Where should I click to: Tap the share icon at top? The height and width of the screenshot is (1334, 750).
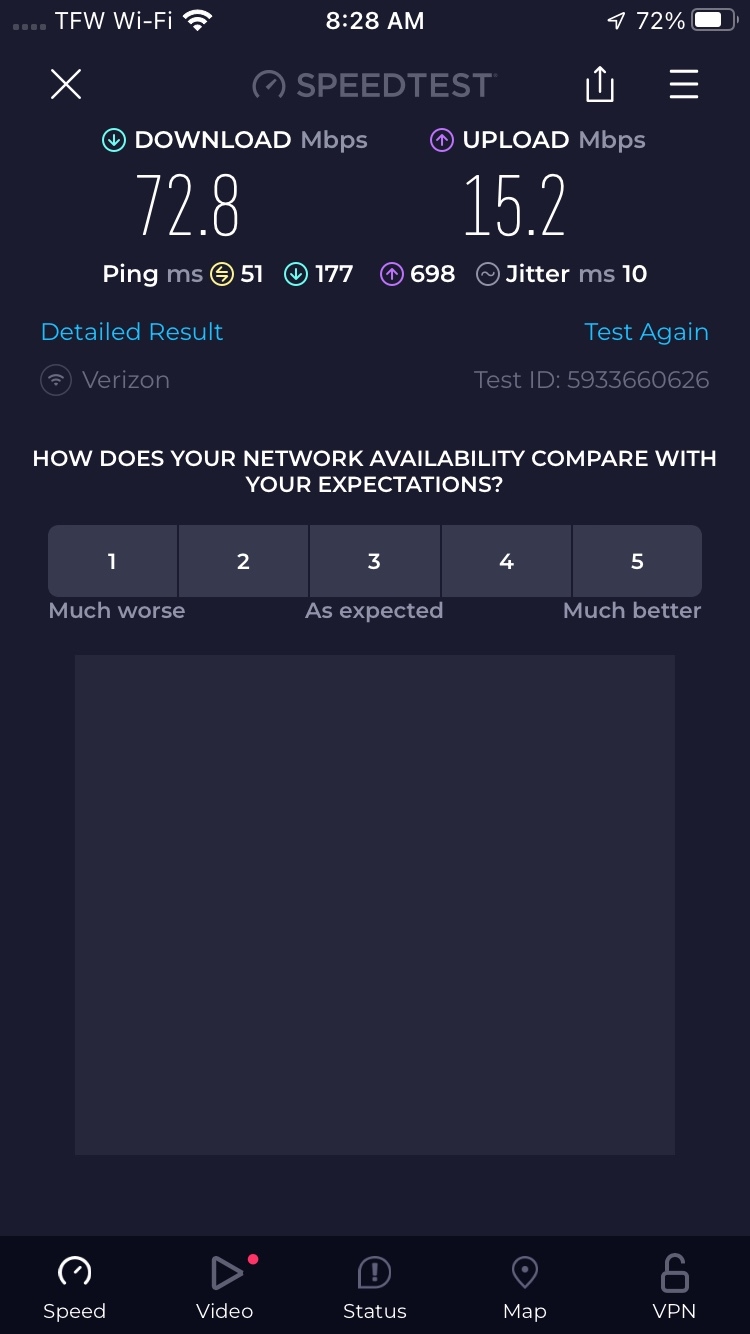click(x=599, y=84)
